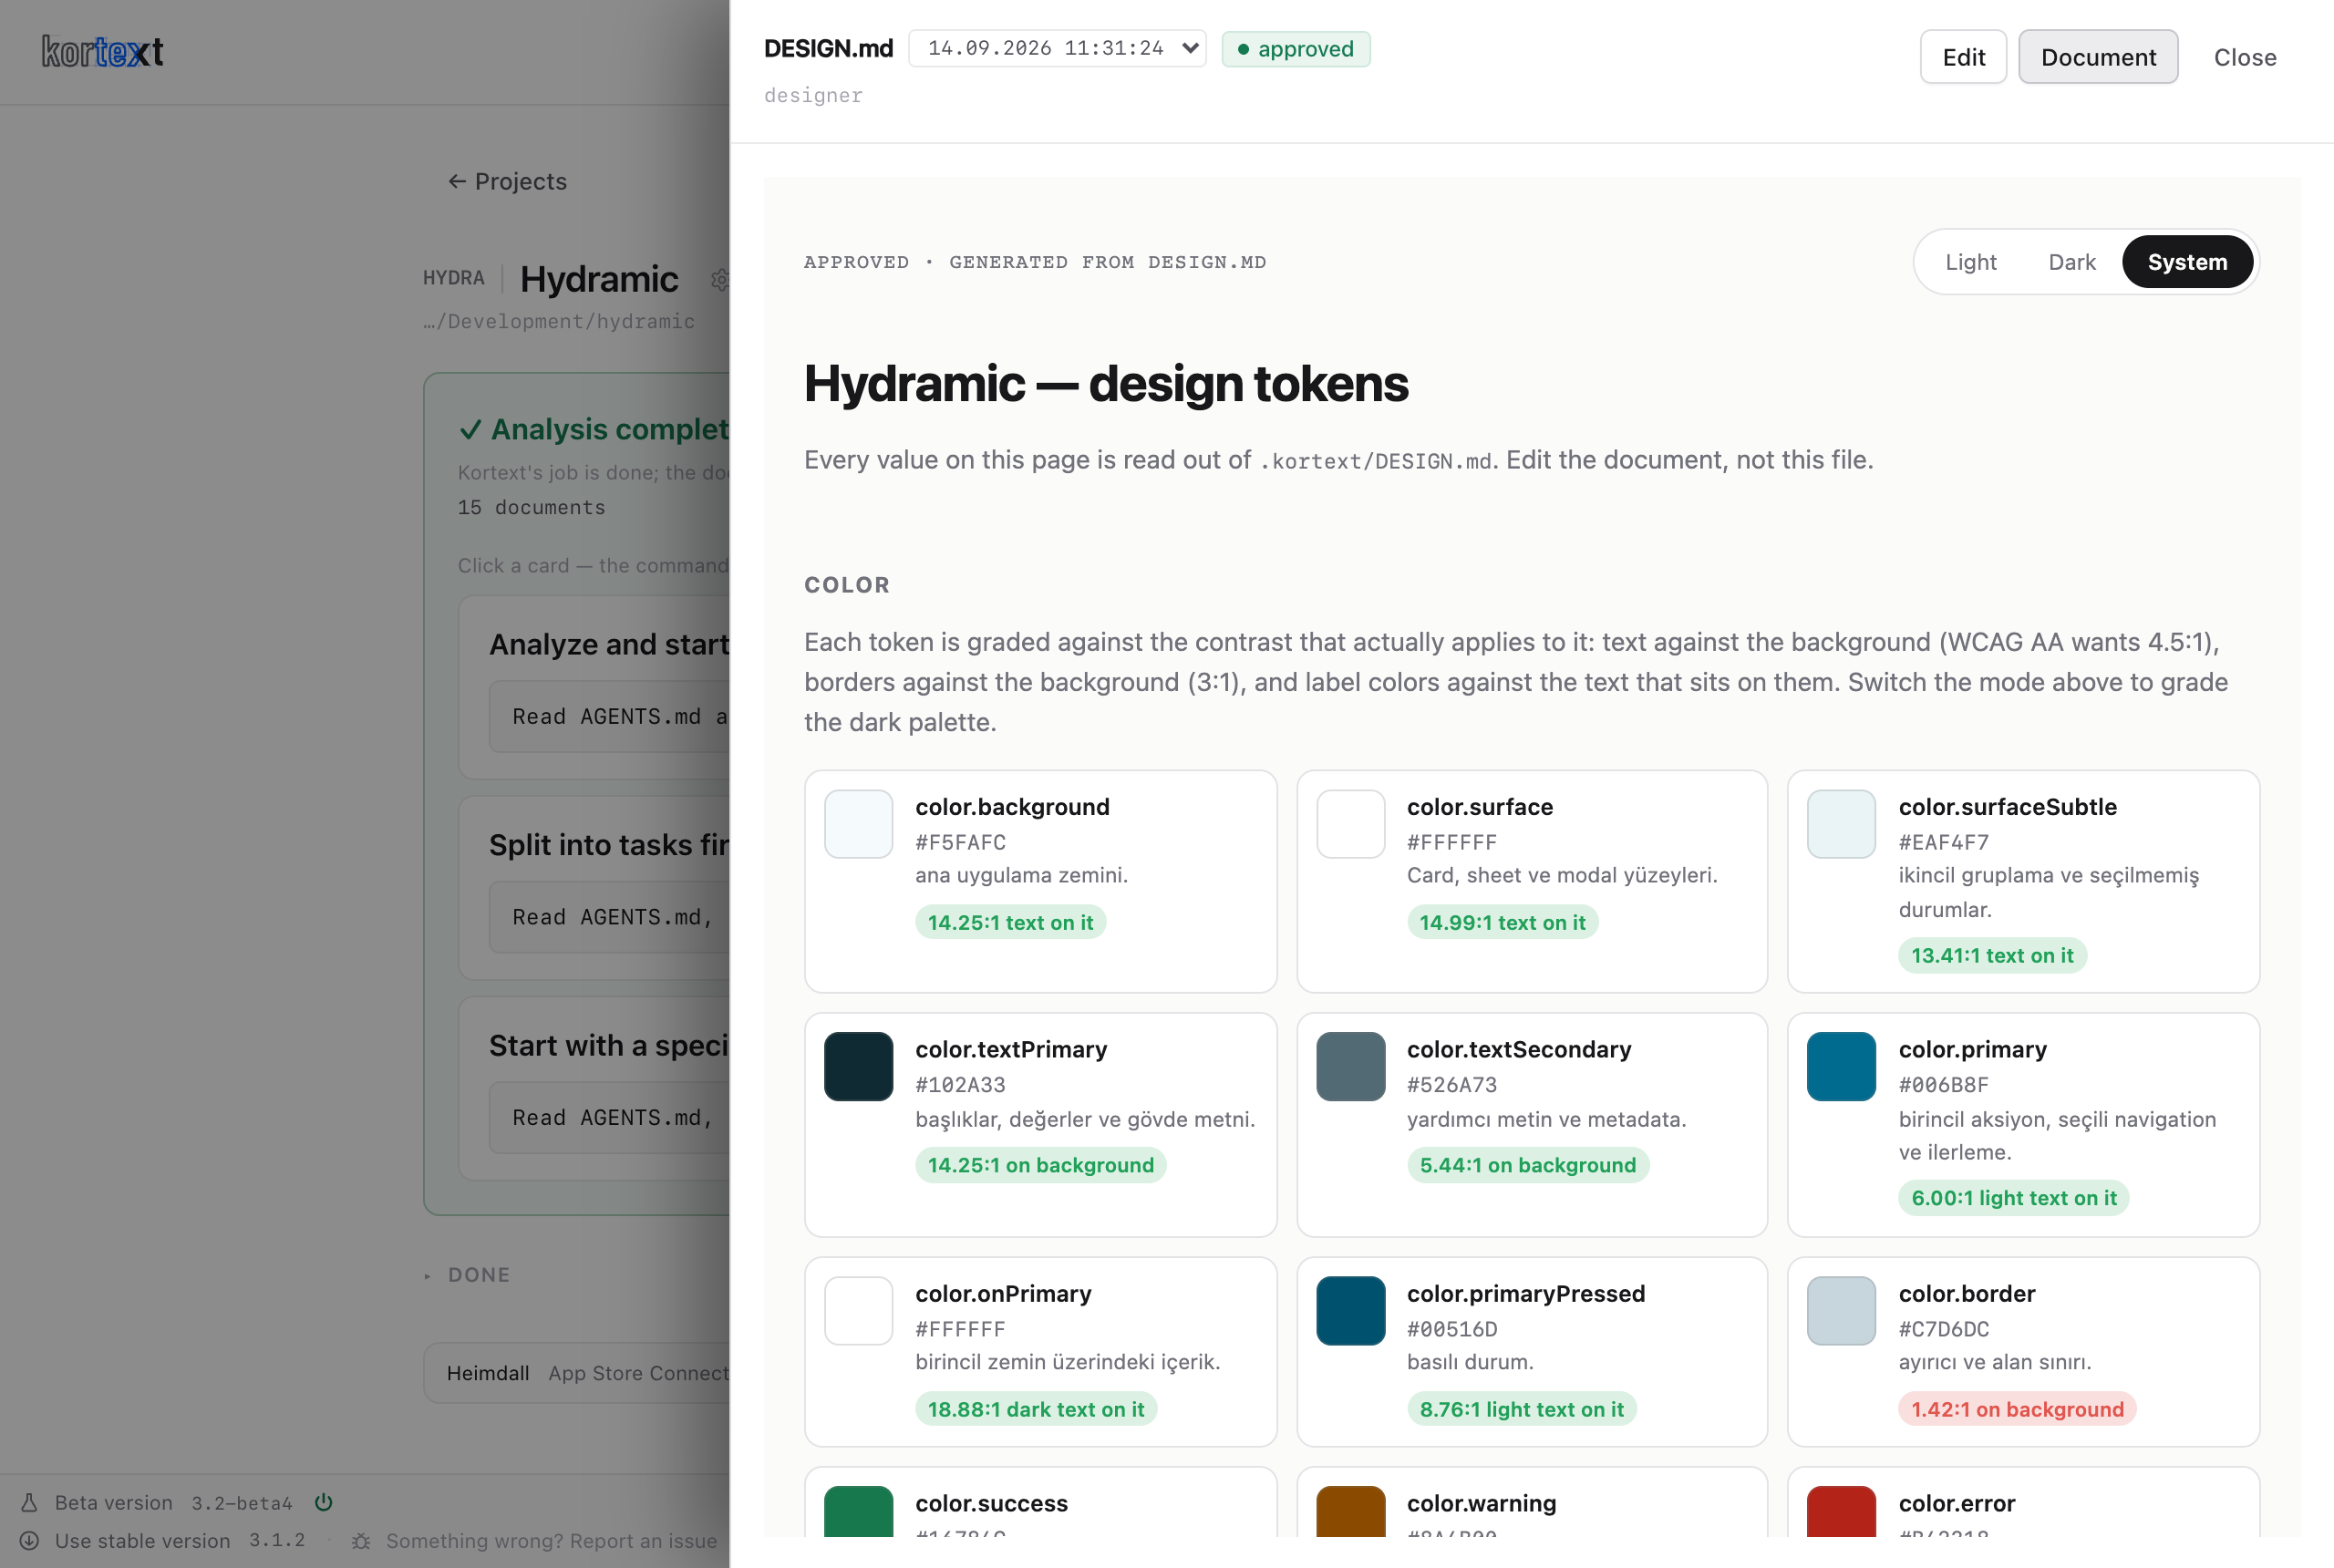This screenshot has height=1568, width=2334.
Task: Open the Split into tasks first card
Action: coord(594,888)
